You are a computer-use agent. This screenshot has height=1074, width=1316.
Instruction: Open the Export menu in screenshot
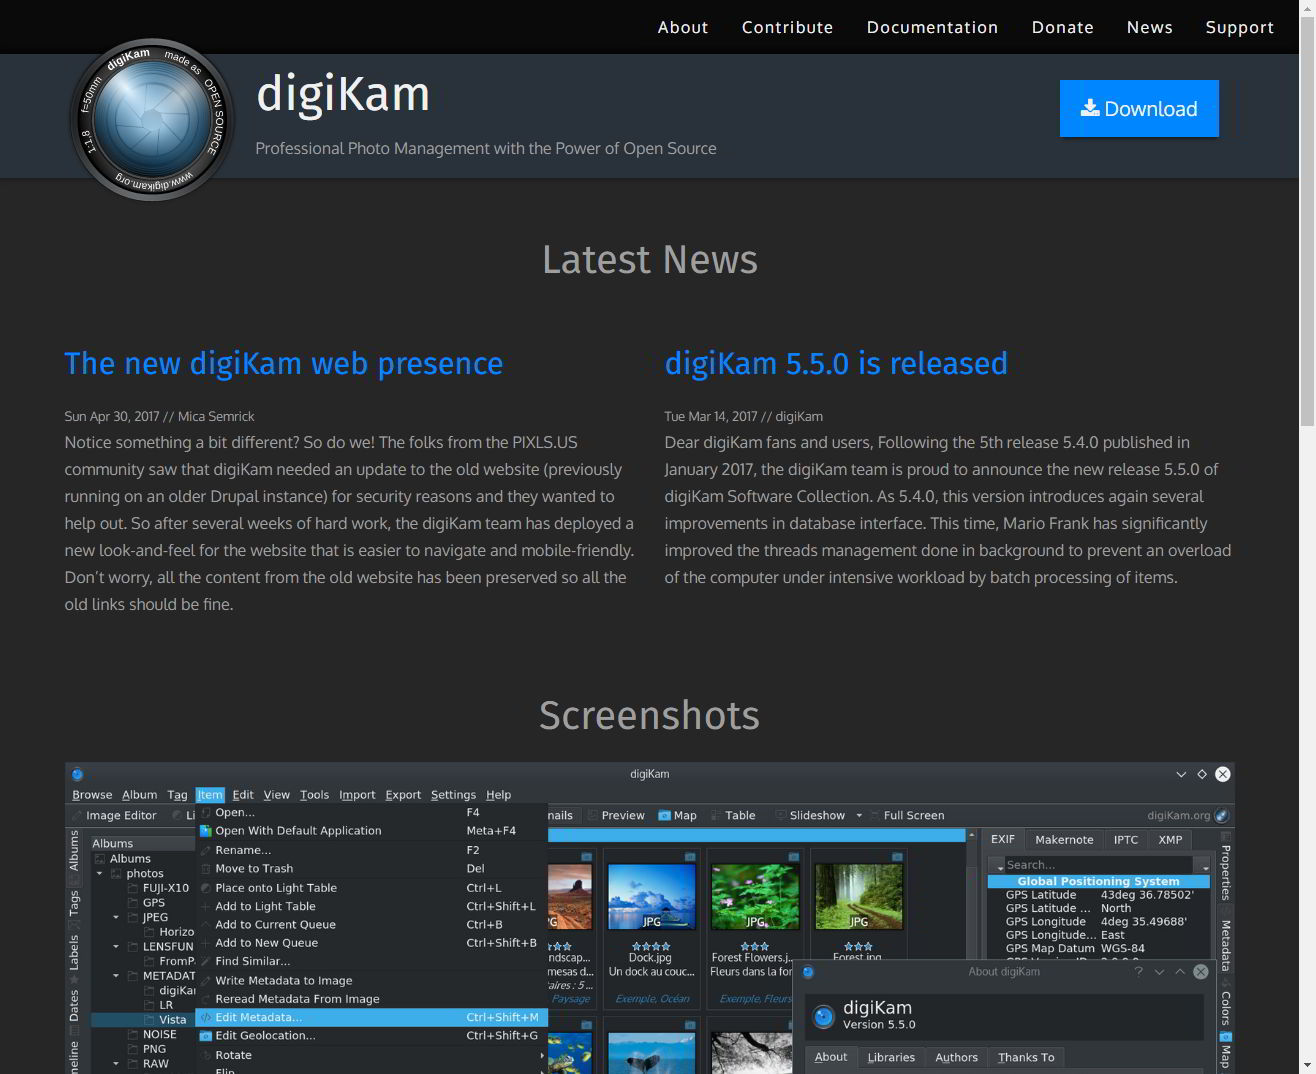click(403, 795)
